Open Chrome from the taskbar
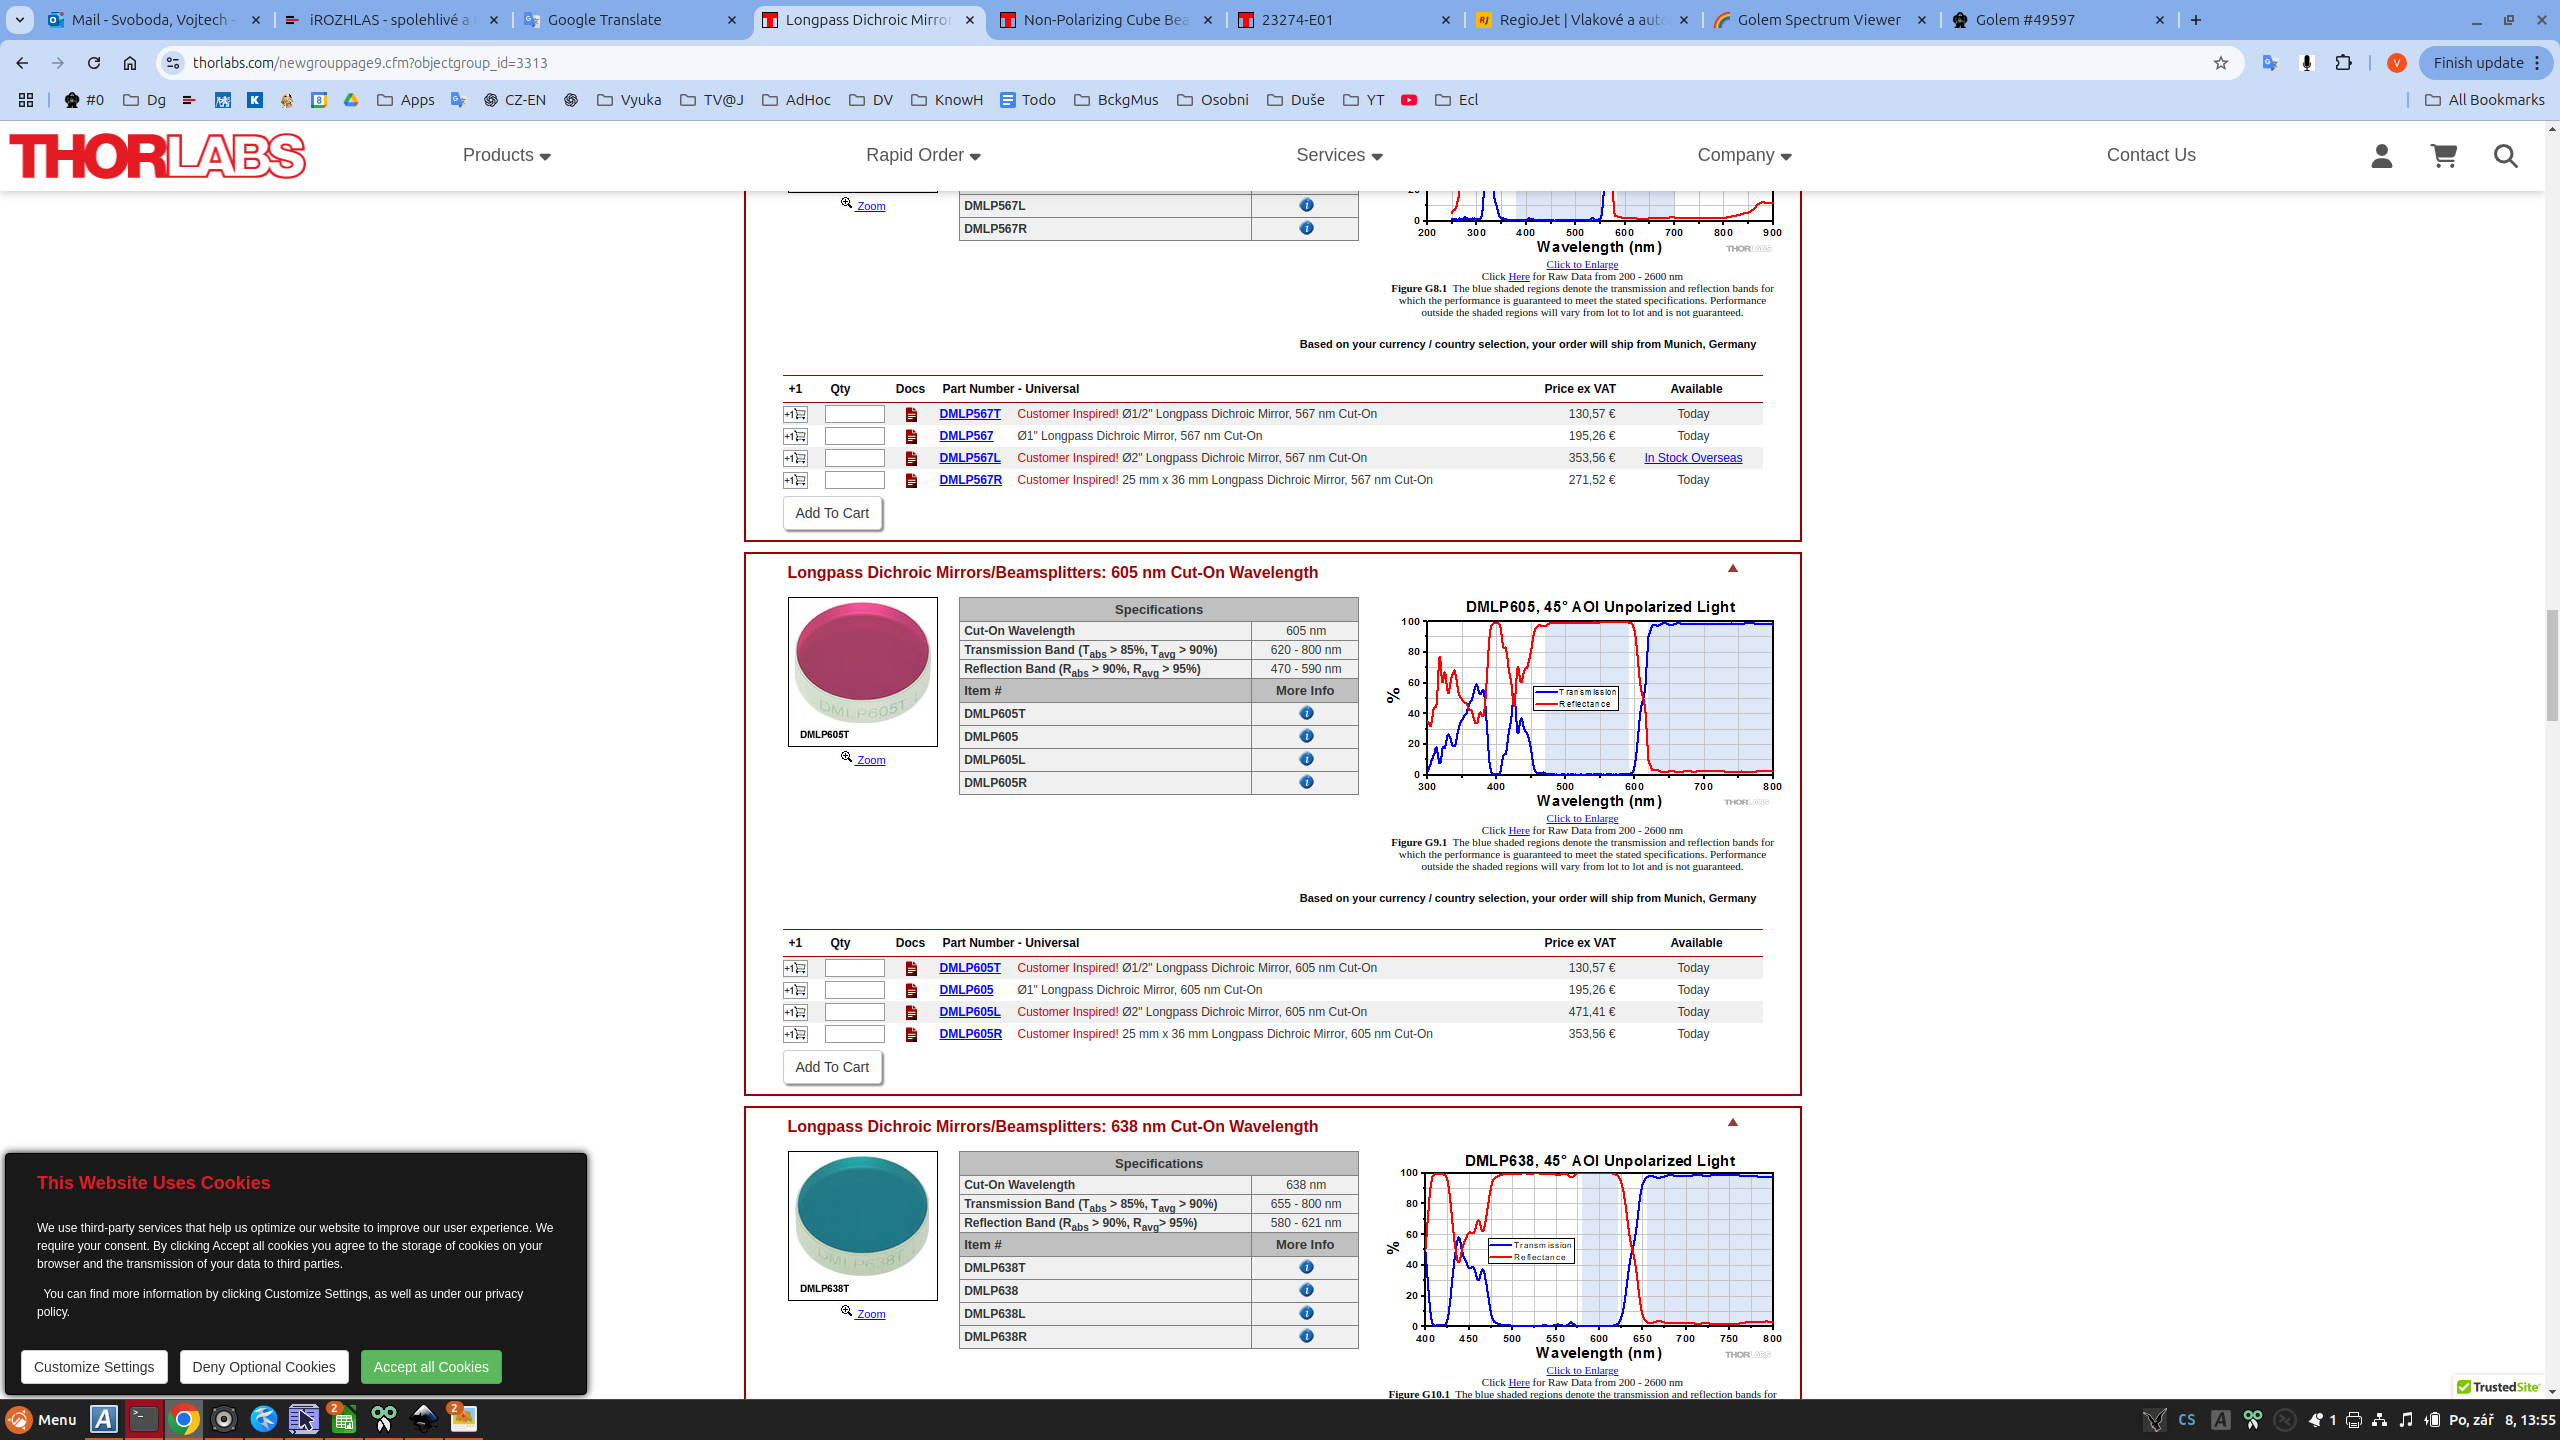This screenshot has width=2560, height=1440. 184,1419
